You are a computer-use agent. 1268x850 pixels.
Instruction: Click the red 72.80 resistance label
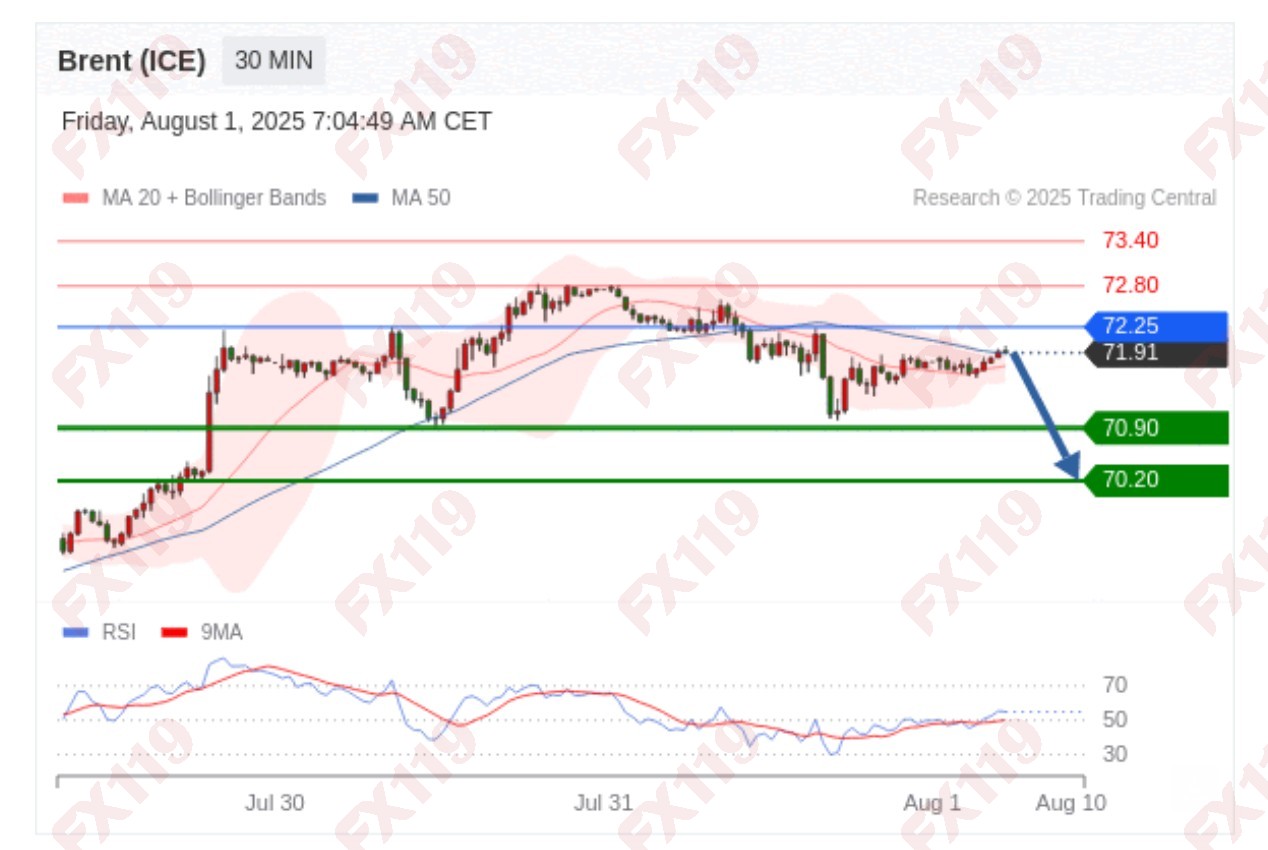1131,285
